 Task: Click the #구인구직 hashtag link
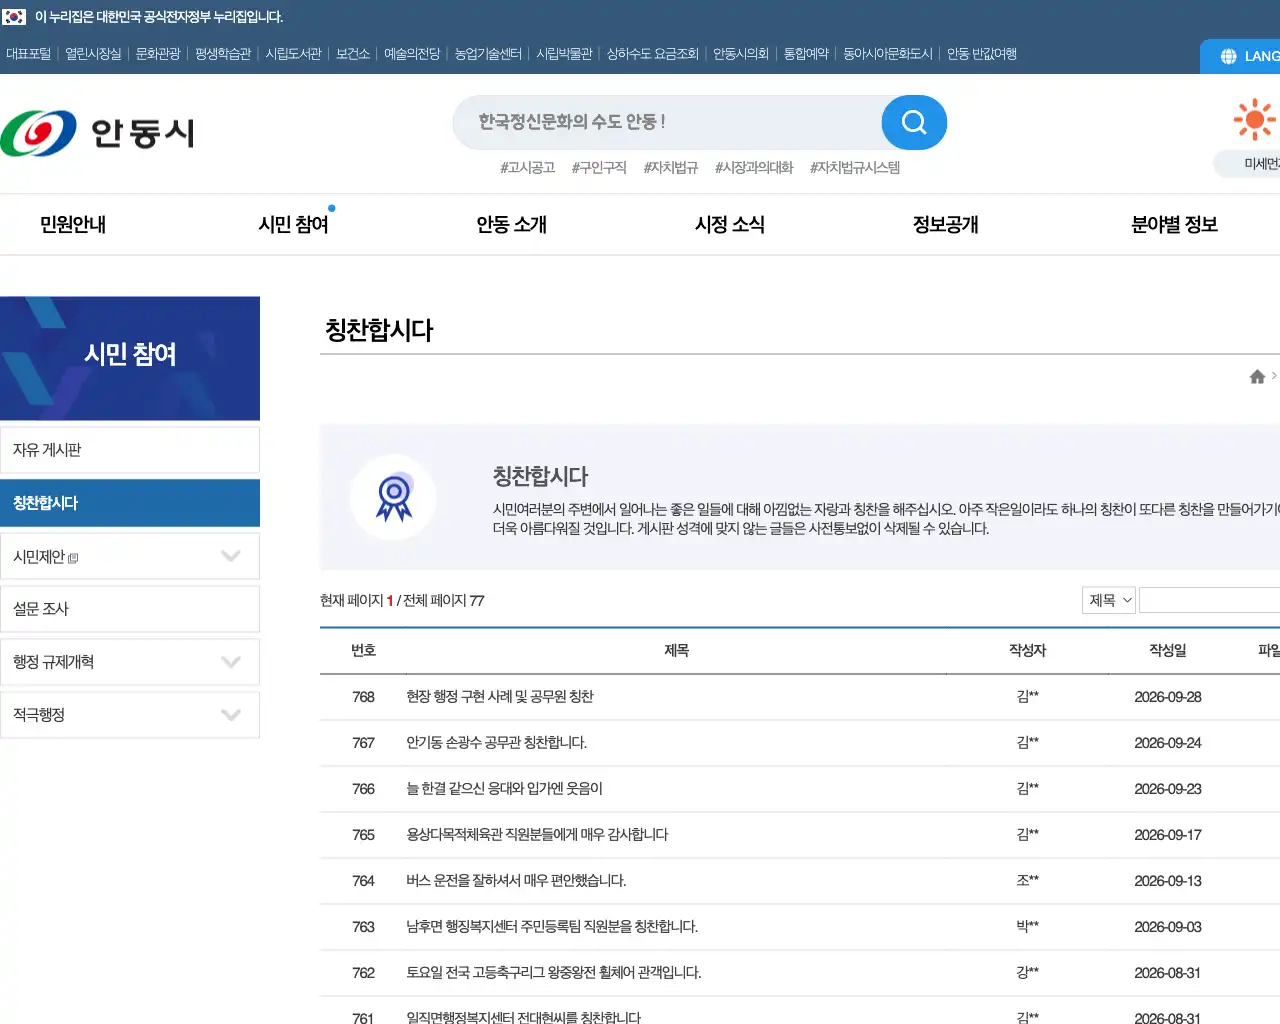pyautogui.click(x=599, y=168)
